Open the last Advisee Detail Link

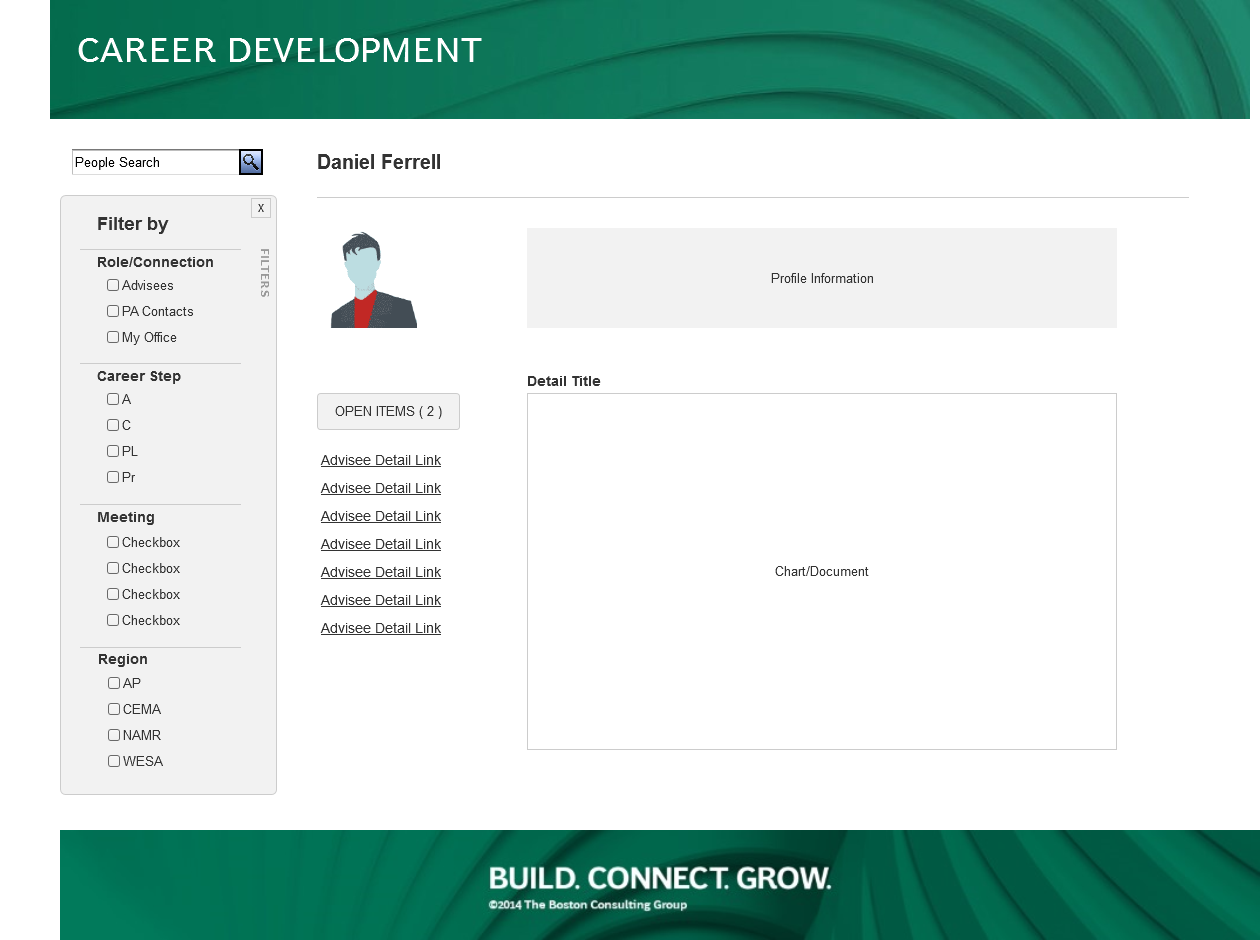click(x=381, y=628)
